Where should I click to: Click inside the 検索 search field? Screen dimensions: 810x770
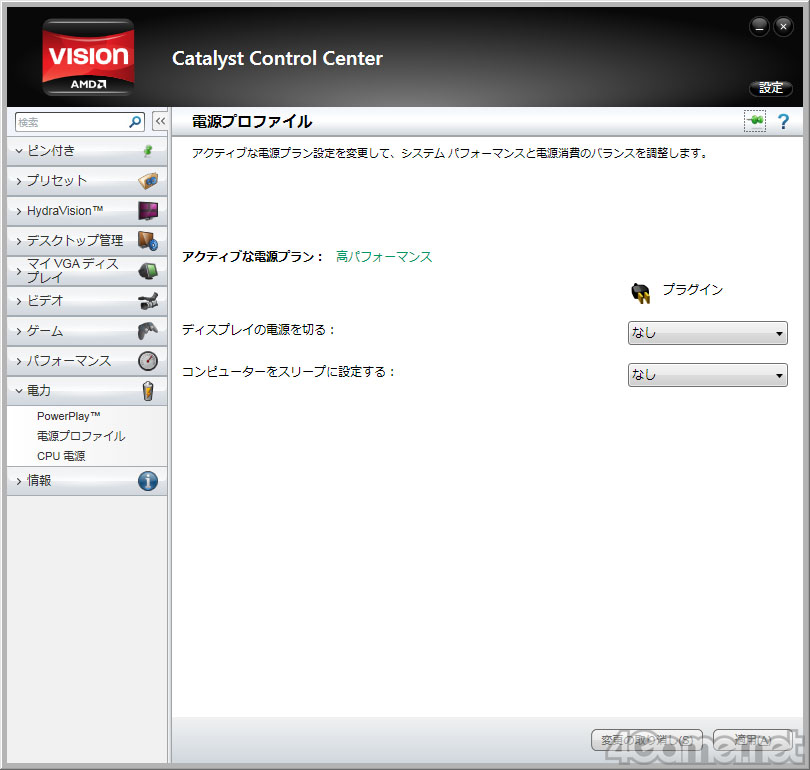tap(70, 122)
